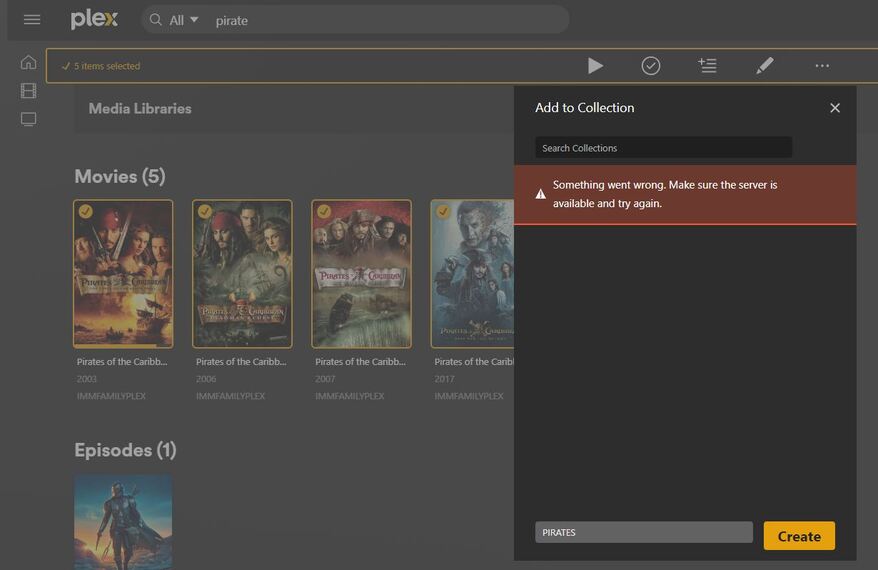Click IMMFAMILYPLEX under the 2017 movie

coord(469,396)
